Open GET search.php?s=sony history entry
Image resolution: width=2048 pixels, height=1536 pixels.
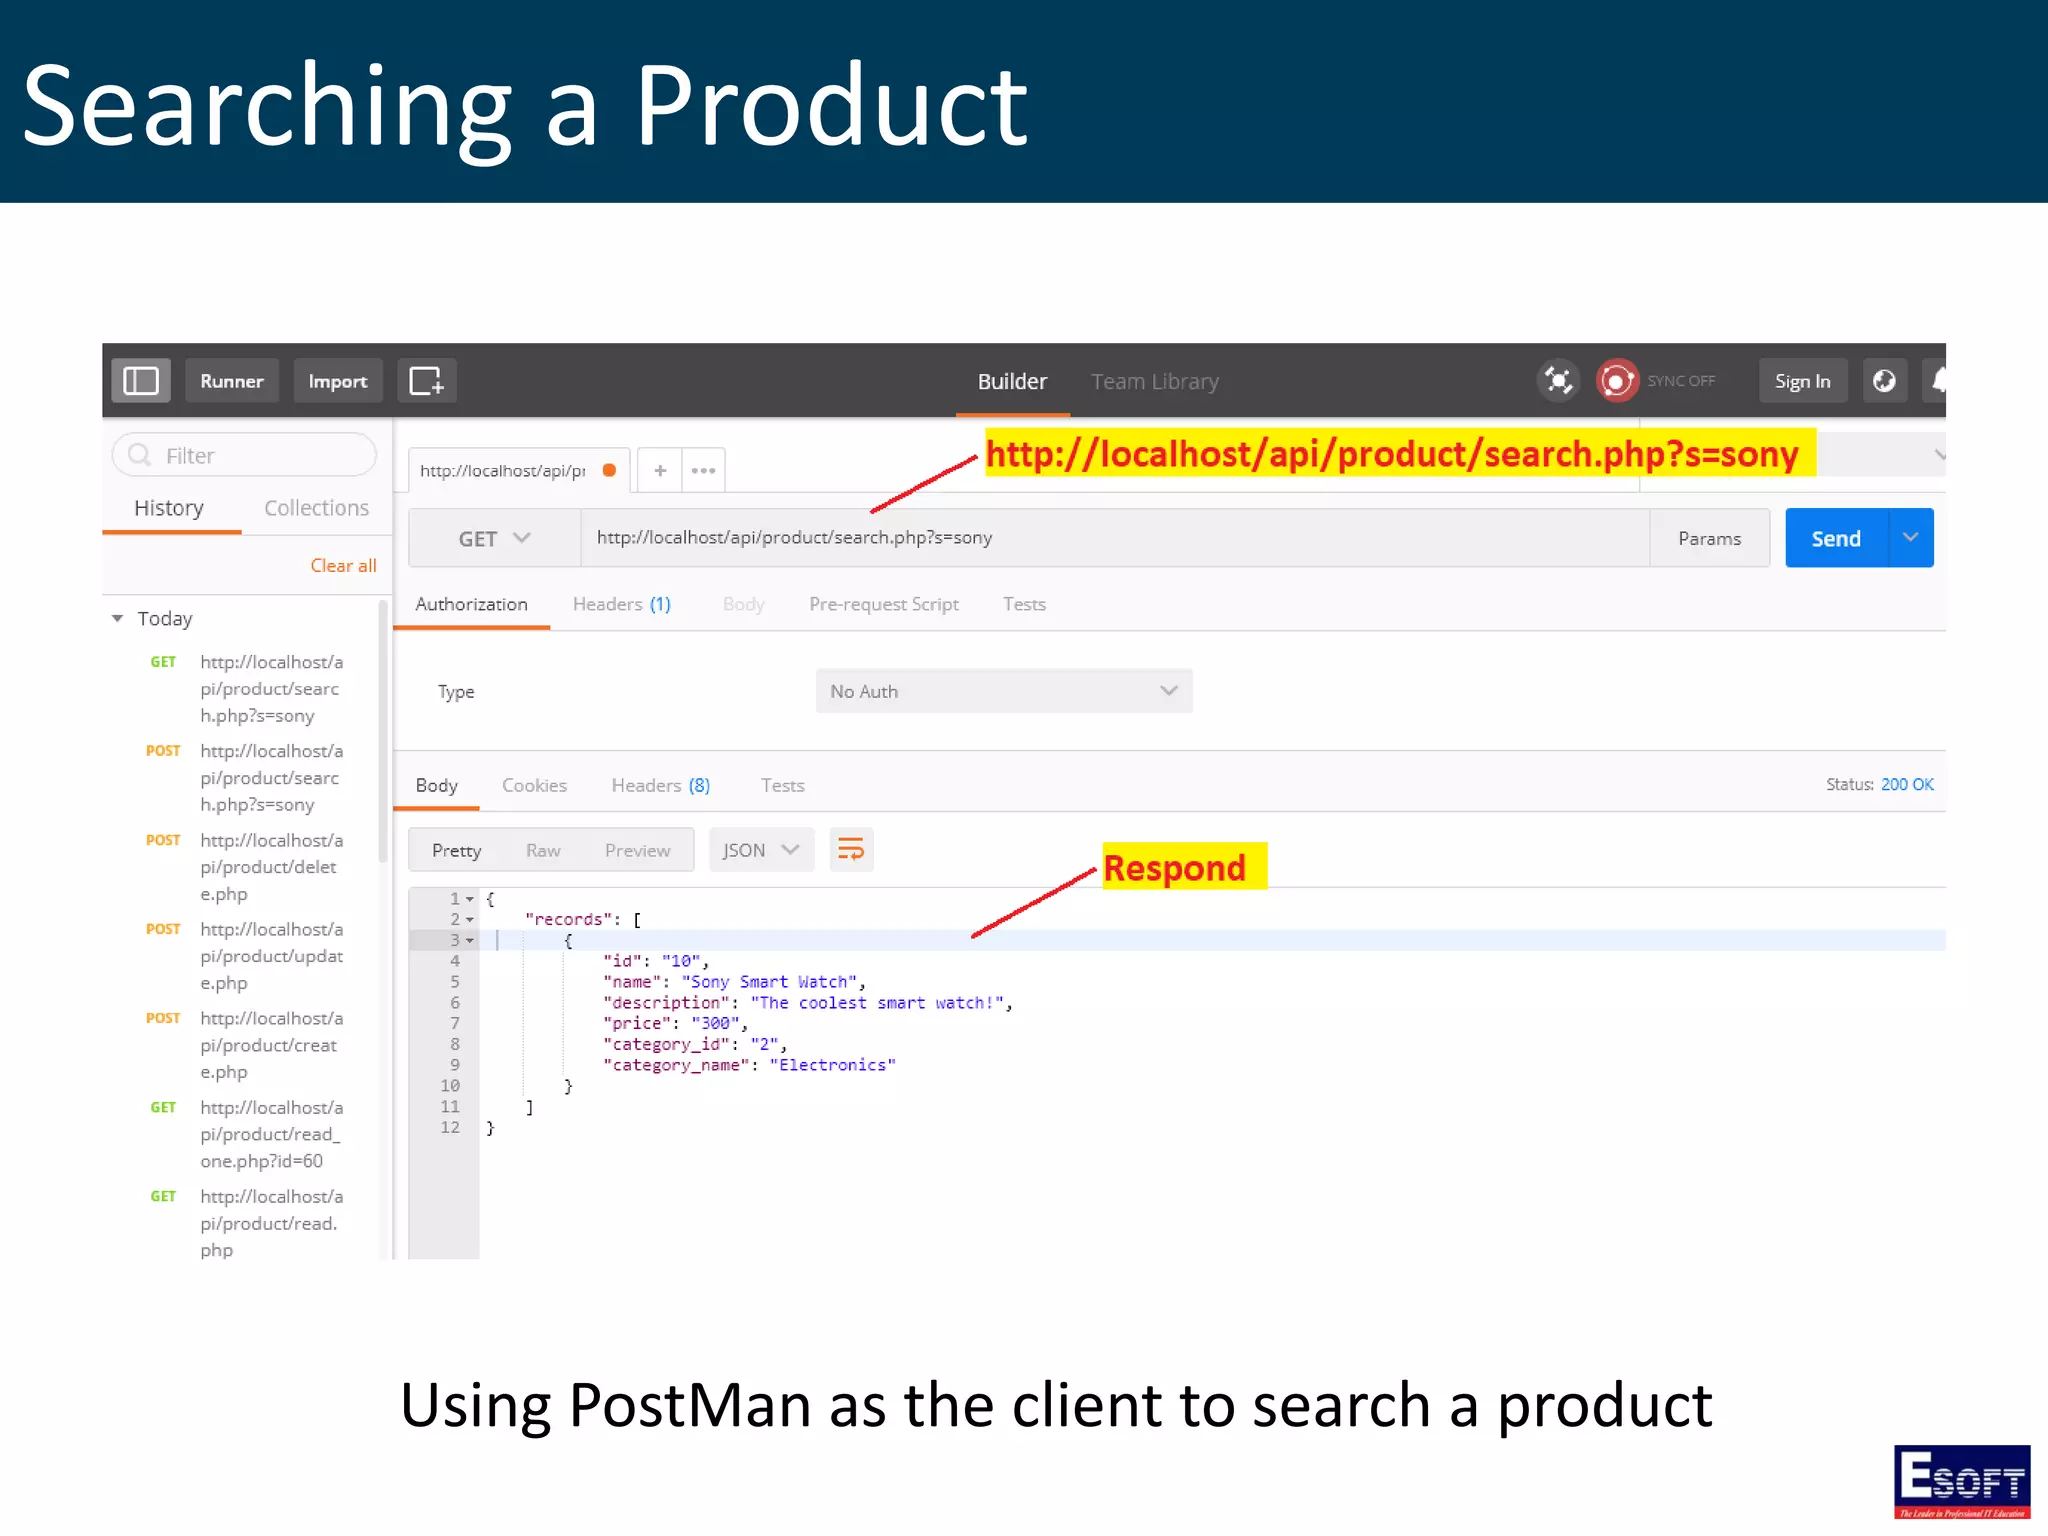[247, 689]
